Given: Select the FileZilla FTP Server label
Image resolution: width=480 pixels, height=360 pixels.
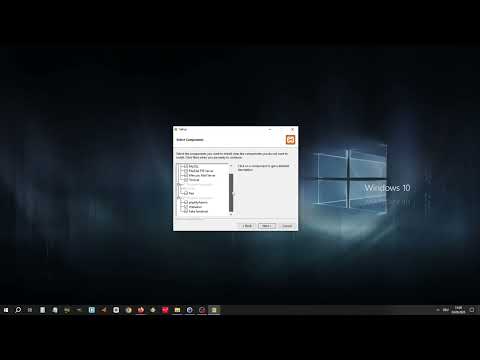Looking at the screenshot, I should coord(201,171).
